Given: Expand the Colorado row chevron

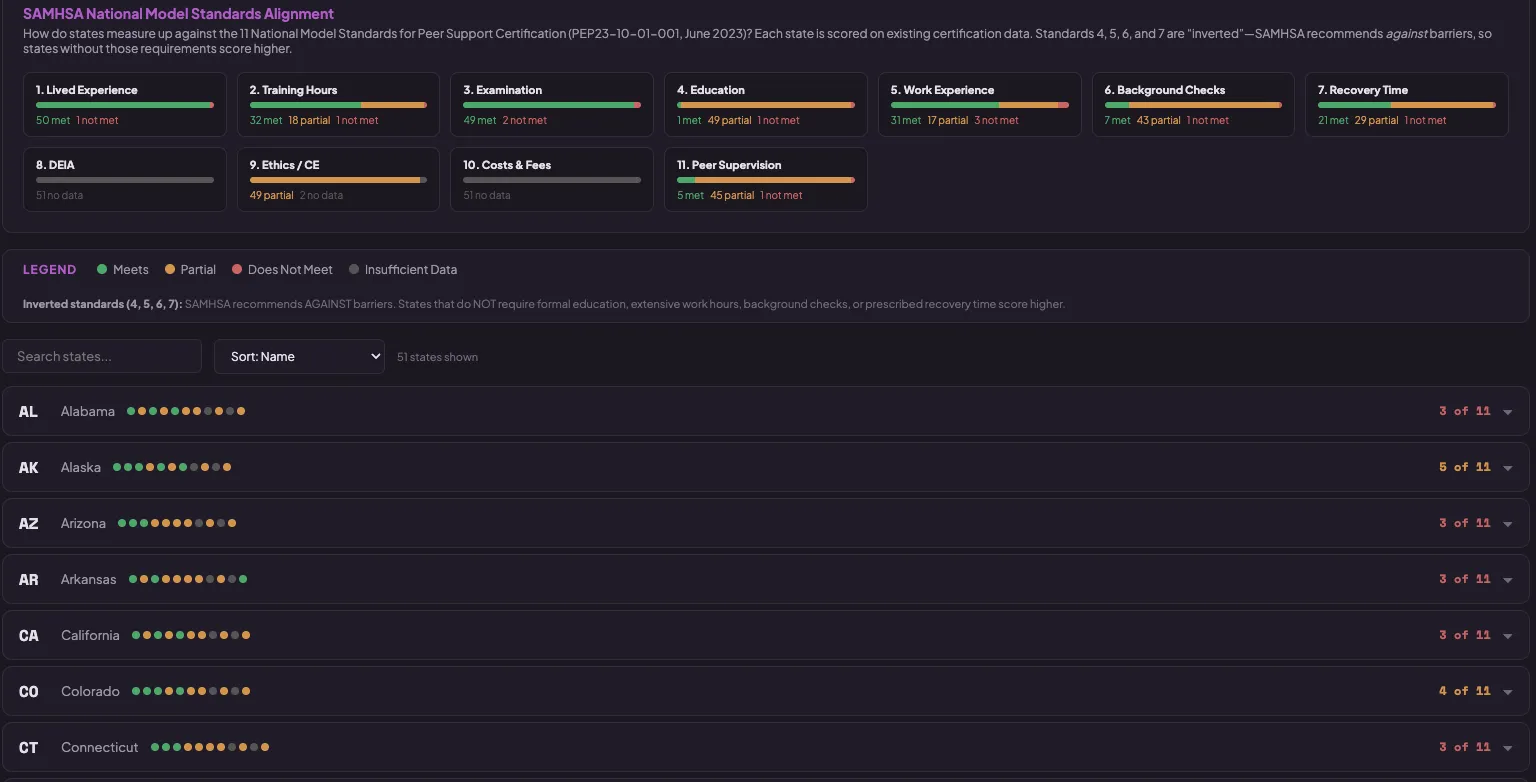Looking at the screenshot, I should click(x=1508, y=692).
